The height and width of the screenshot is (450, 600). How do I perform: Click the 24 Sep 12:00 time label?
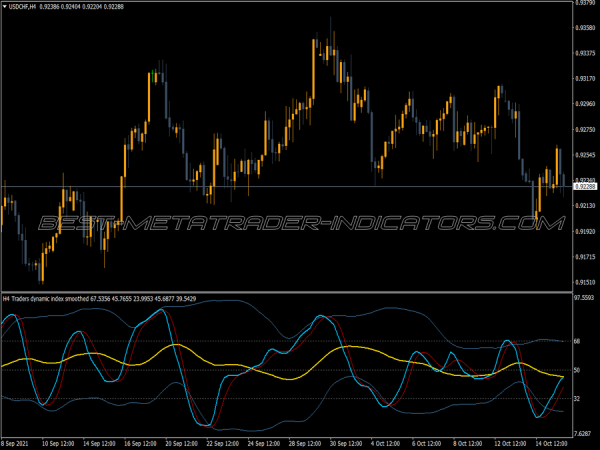pos(264,444)
